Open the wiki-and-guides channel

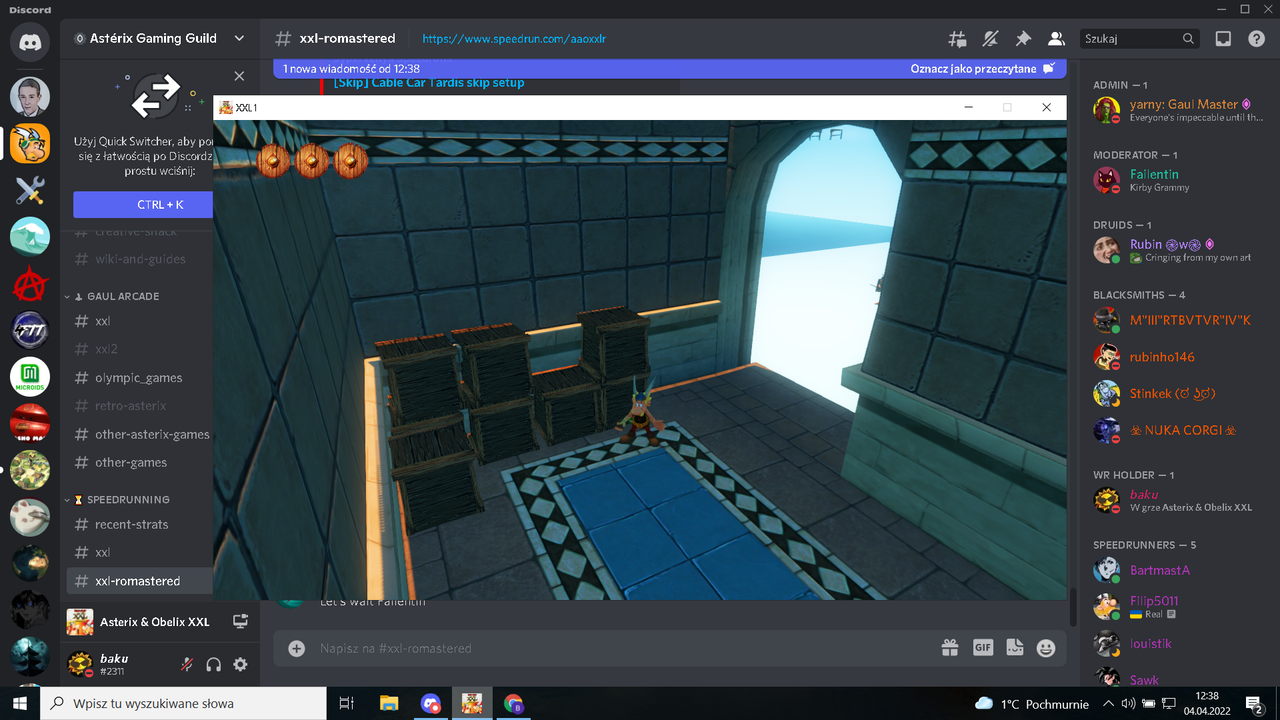(x=139, y=259)
